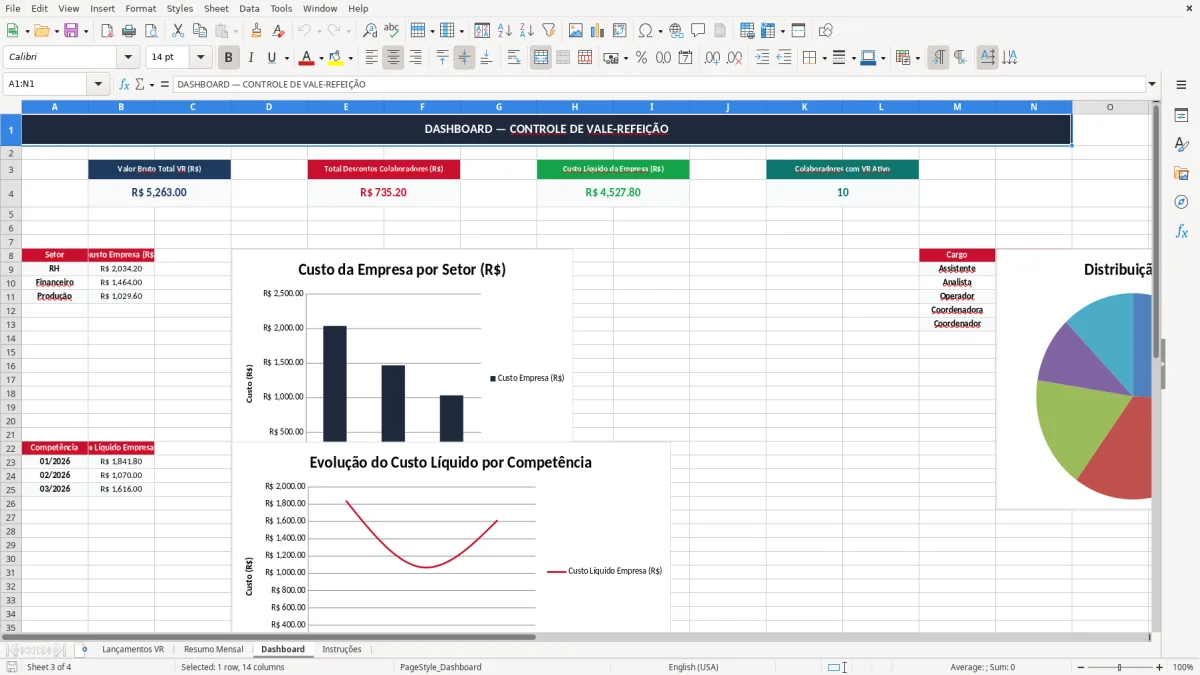This screenshot has height=675, width=1200.
Task: Expand the formula bar arrow
Action: point(1152,84)
